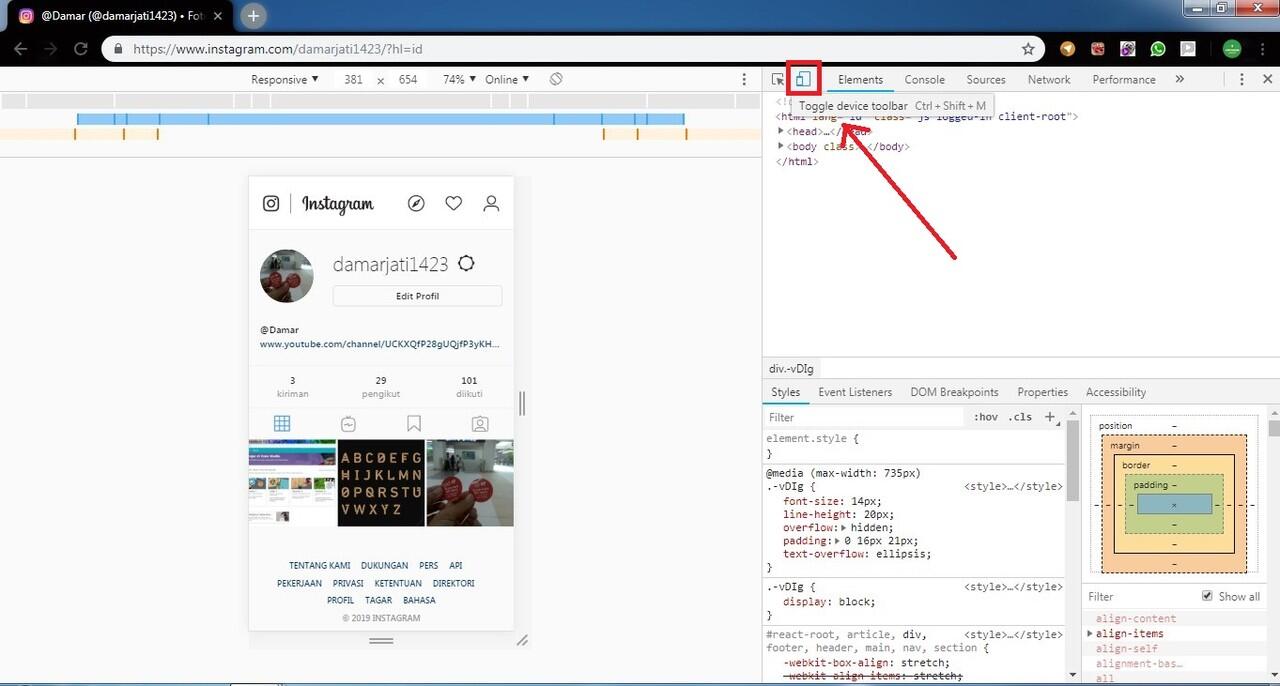Open the activity heart icon
This screenshot has height=686, width=1280.
[x=454, y=203]
